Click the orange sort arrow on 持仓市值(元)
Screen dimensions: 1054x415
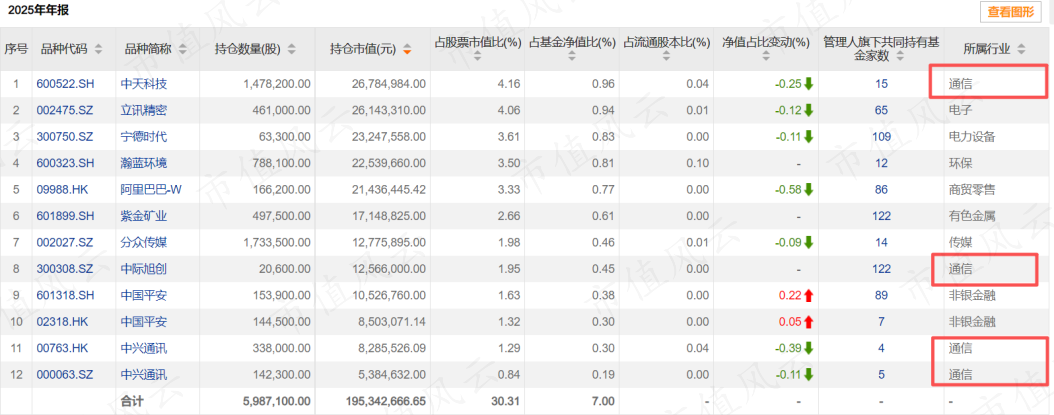pyautogui.click(x=407, y=49)
